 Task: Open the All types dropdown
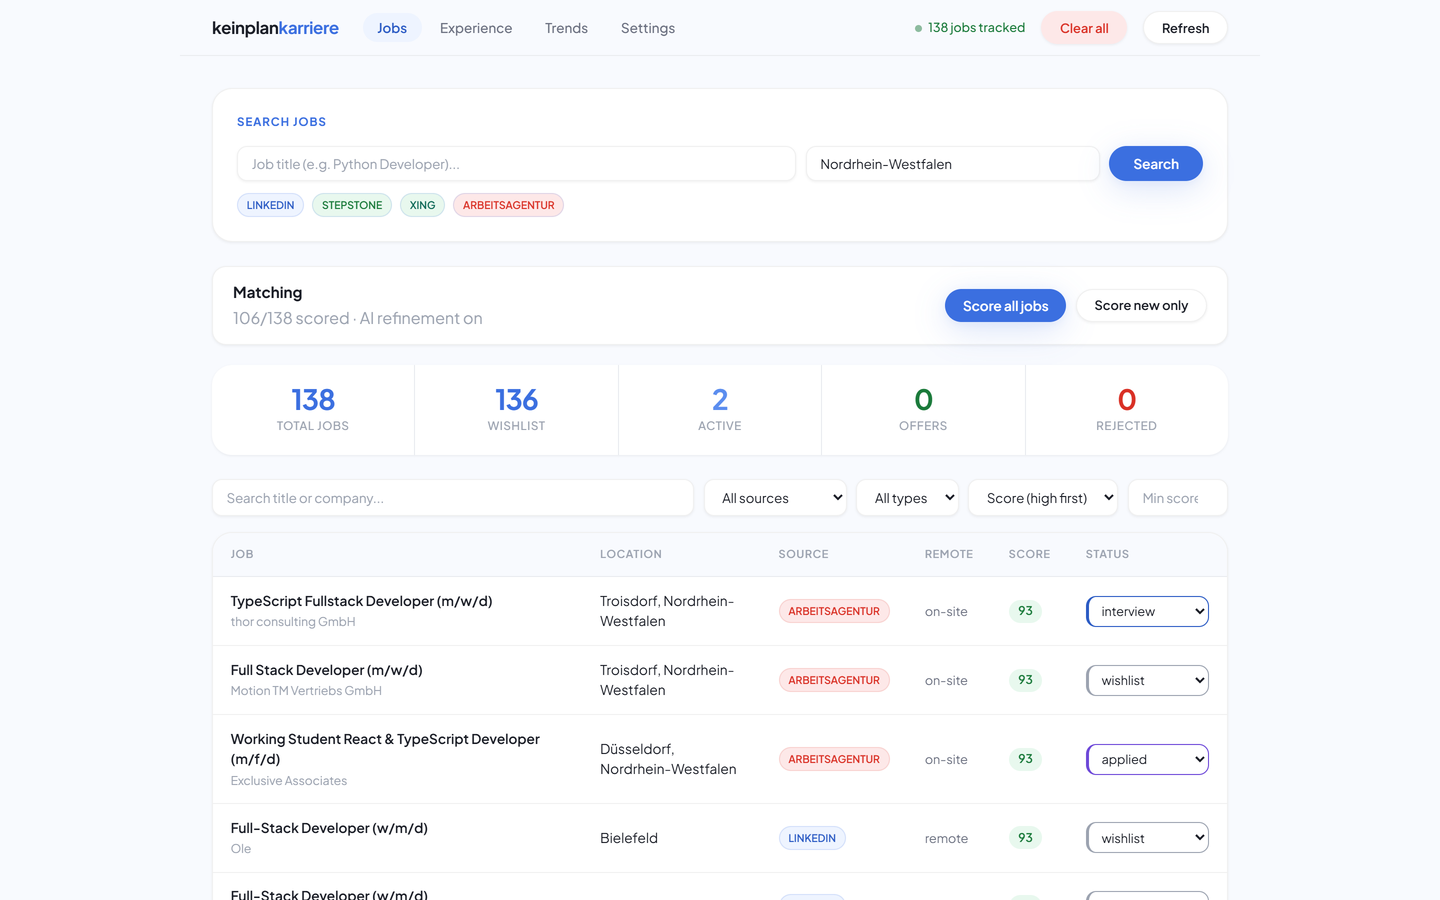click(x=908, y=498)
